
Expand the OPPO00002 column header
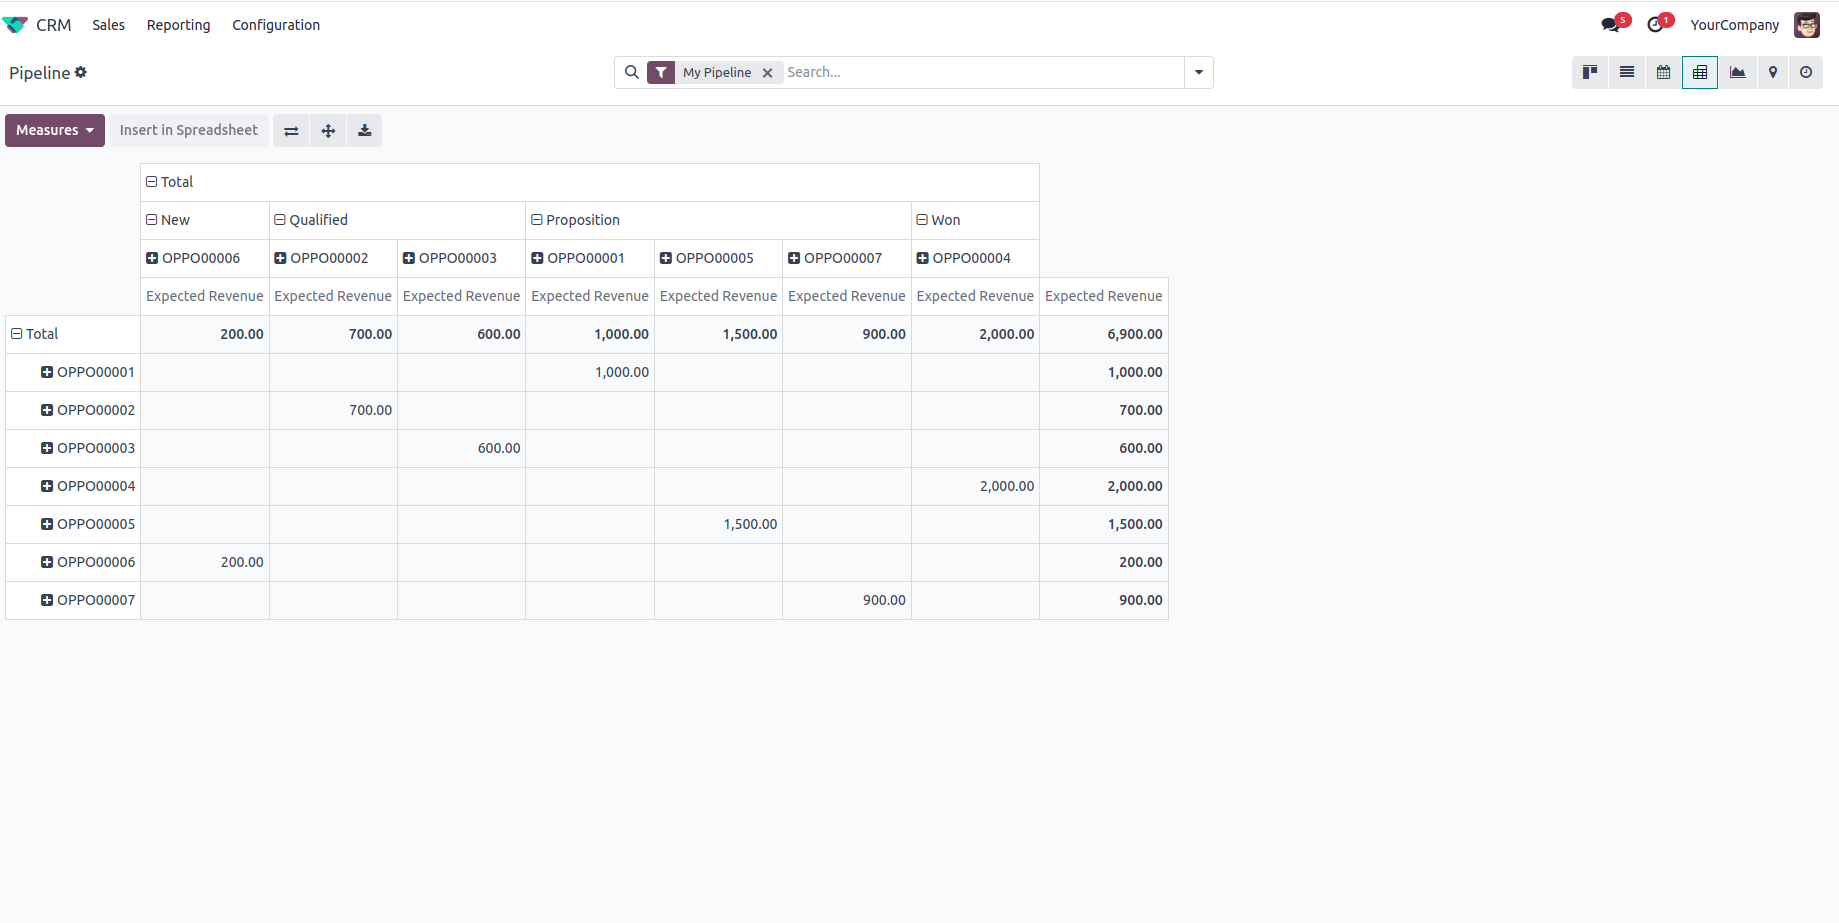pos(333,258)
